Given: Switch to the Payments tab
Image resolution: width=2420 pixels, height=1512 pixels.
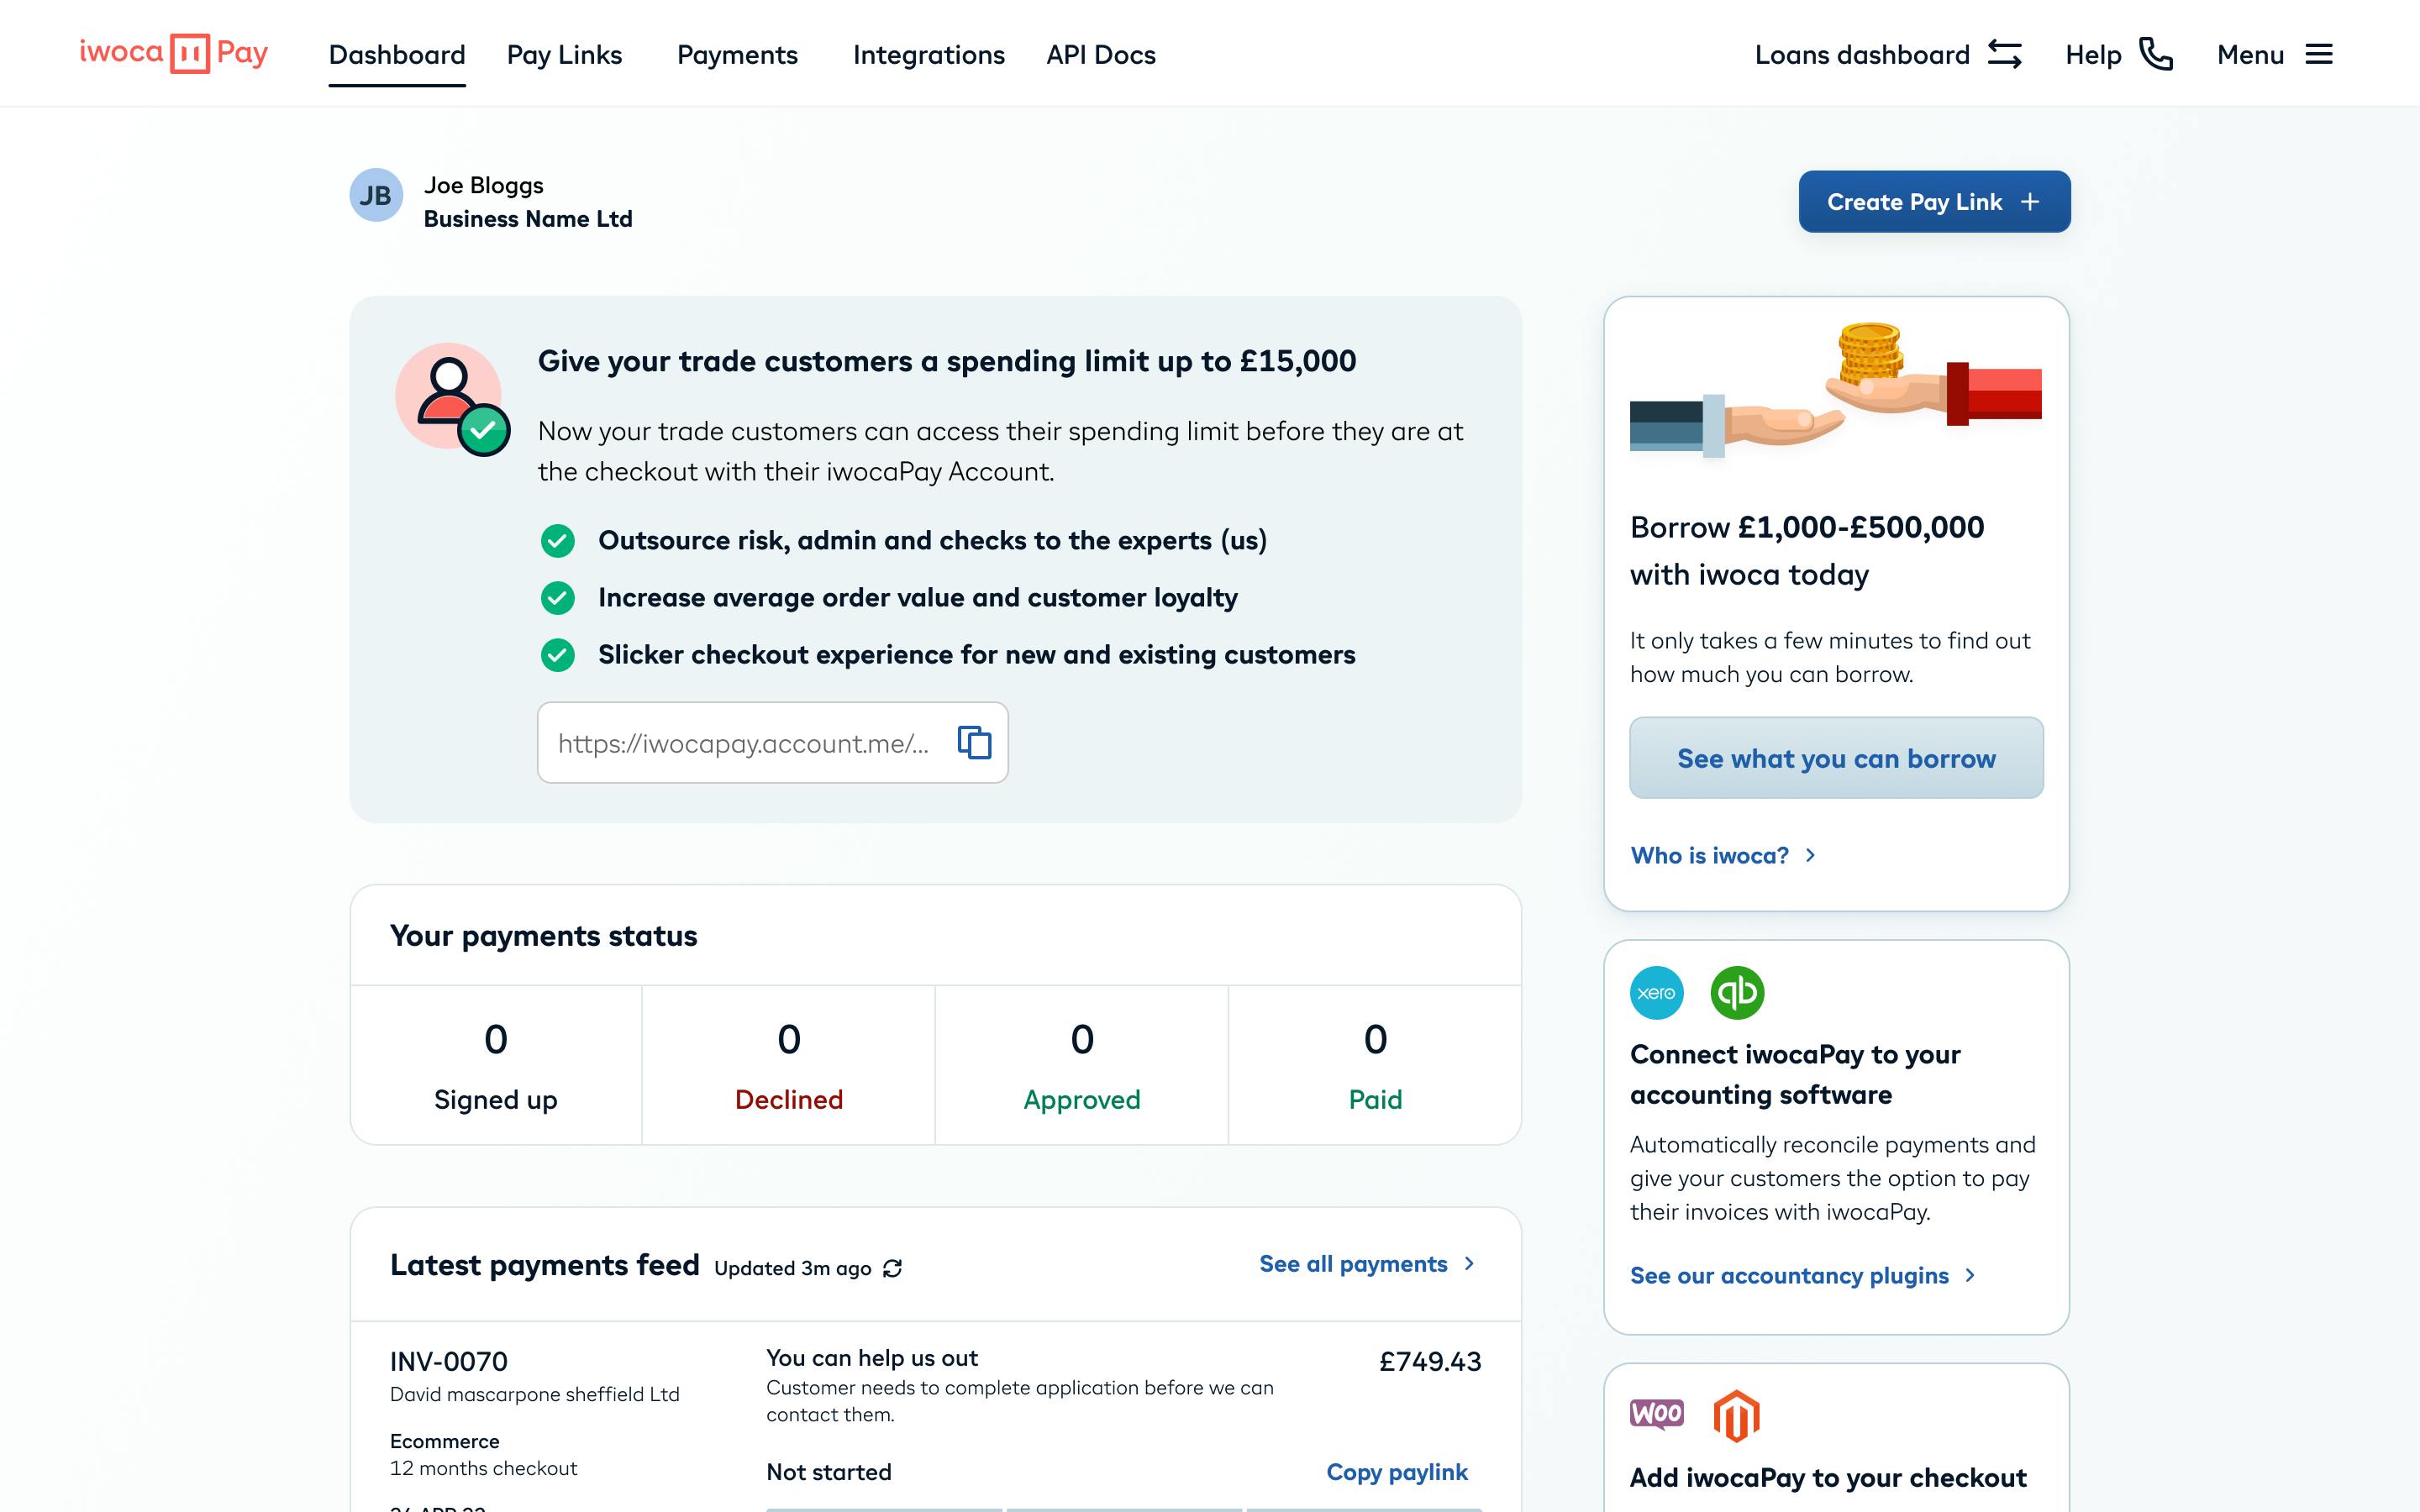Looking at the screenshot, I should [x=737, y=55].
